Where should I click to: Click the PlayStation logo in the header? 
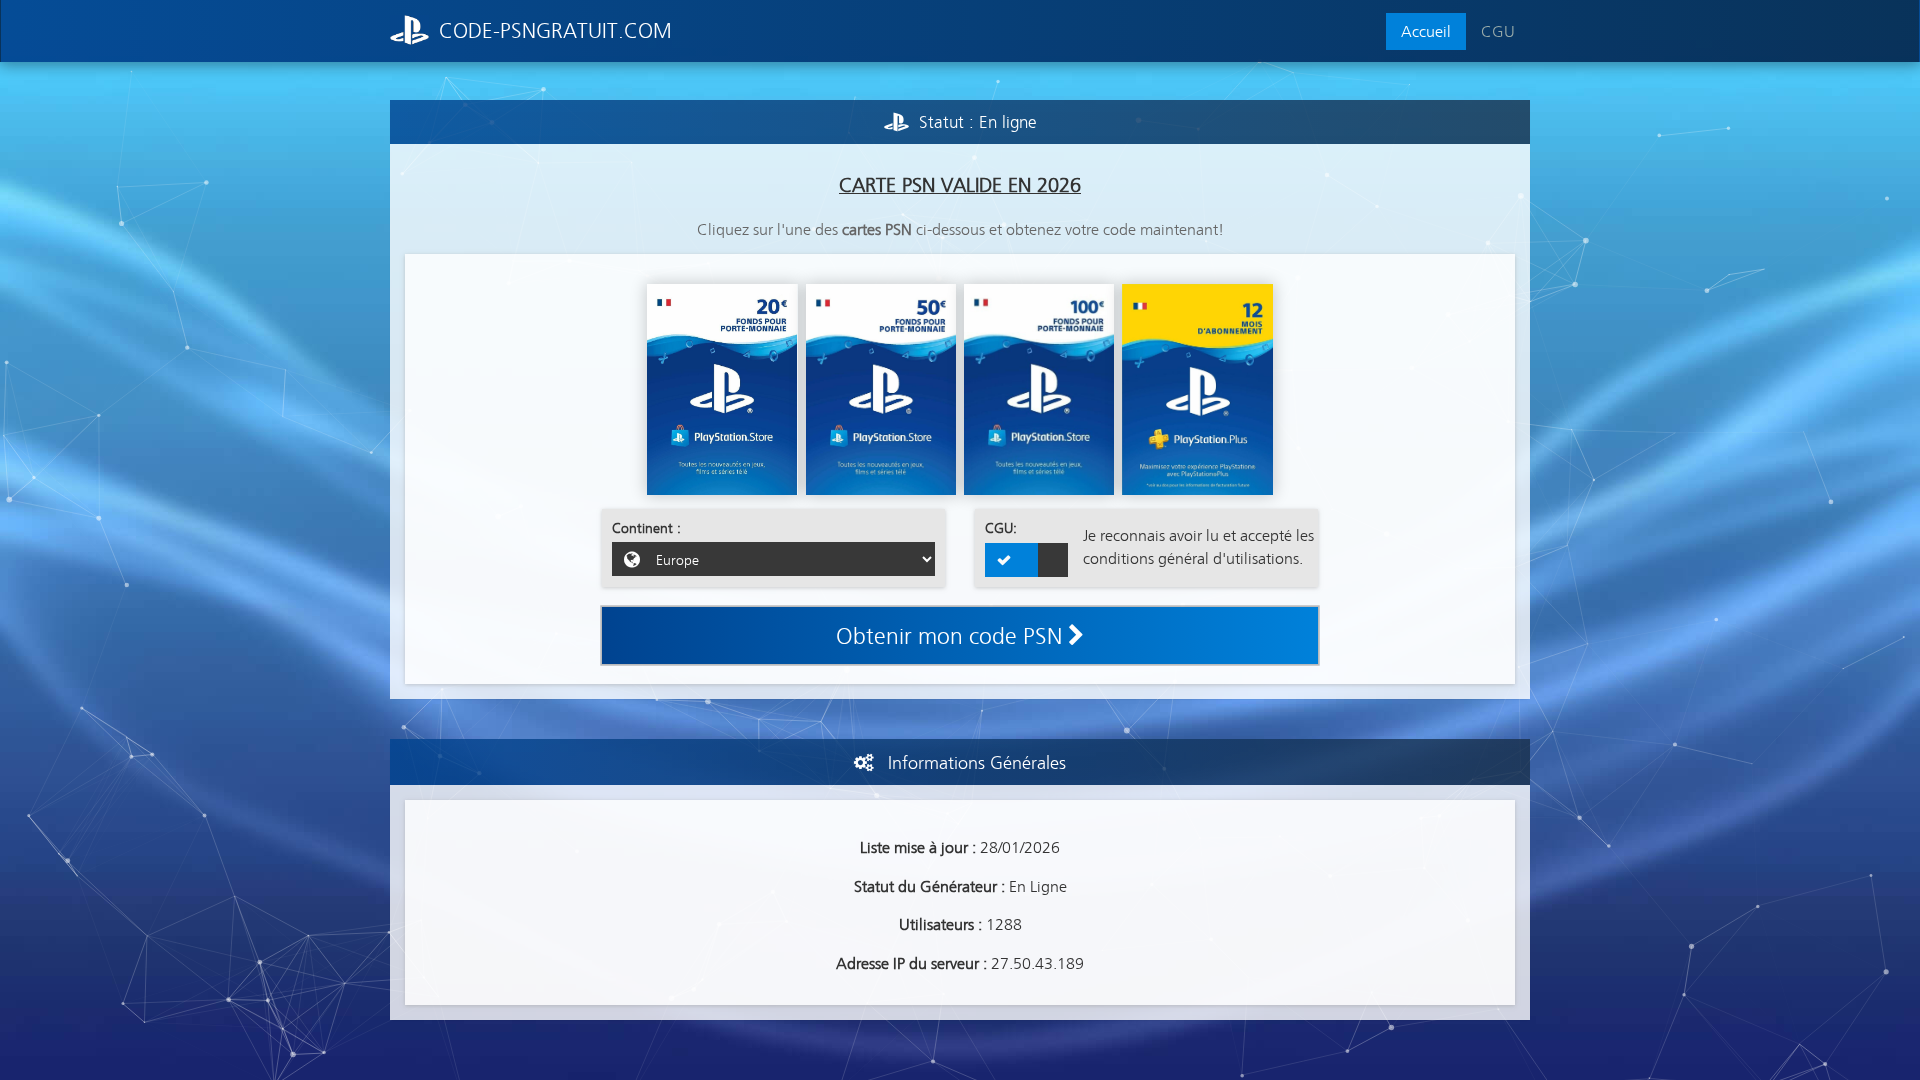click(x=409, y=30)
